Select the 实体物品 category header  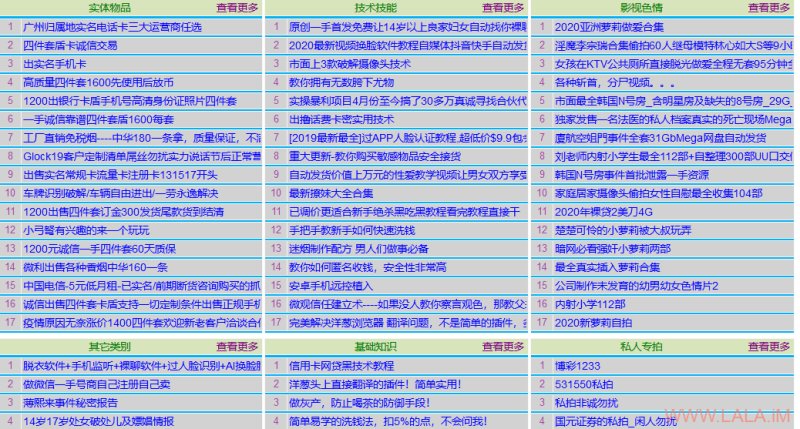click(110, 8)
